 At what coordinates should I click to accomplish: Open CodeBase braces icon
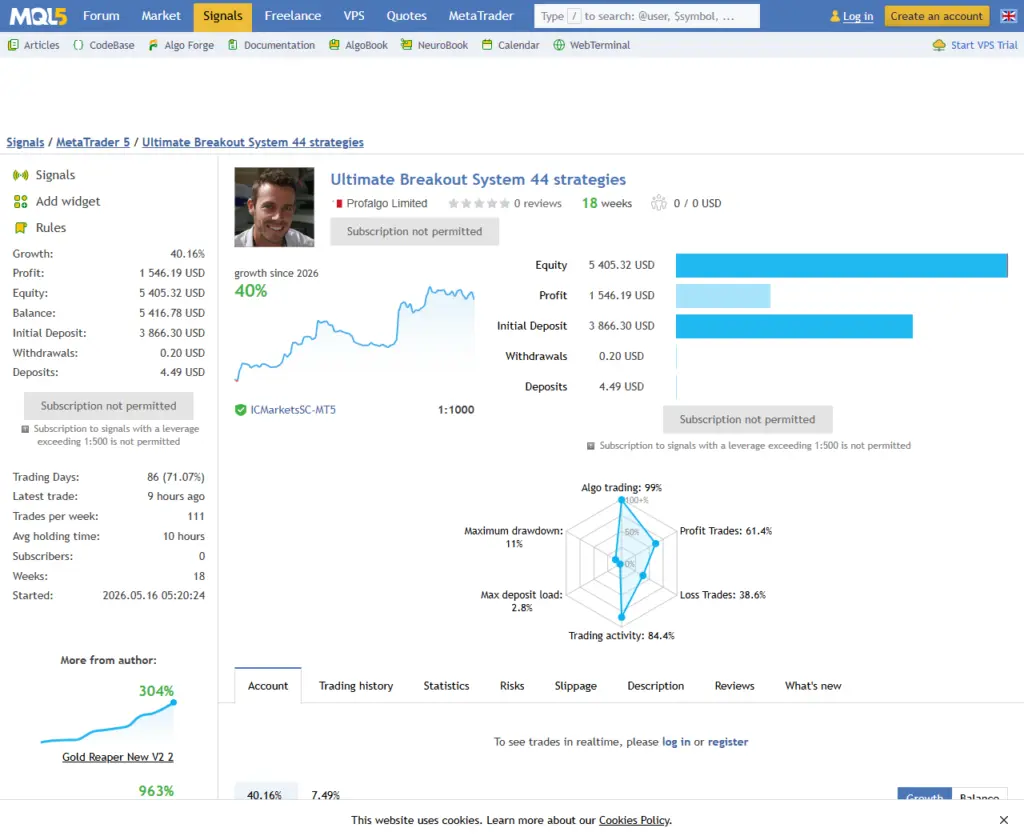(78, 45)
